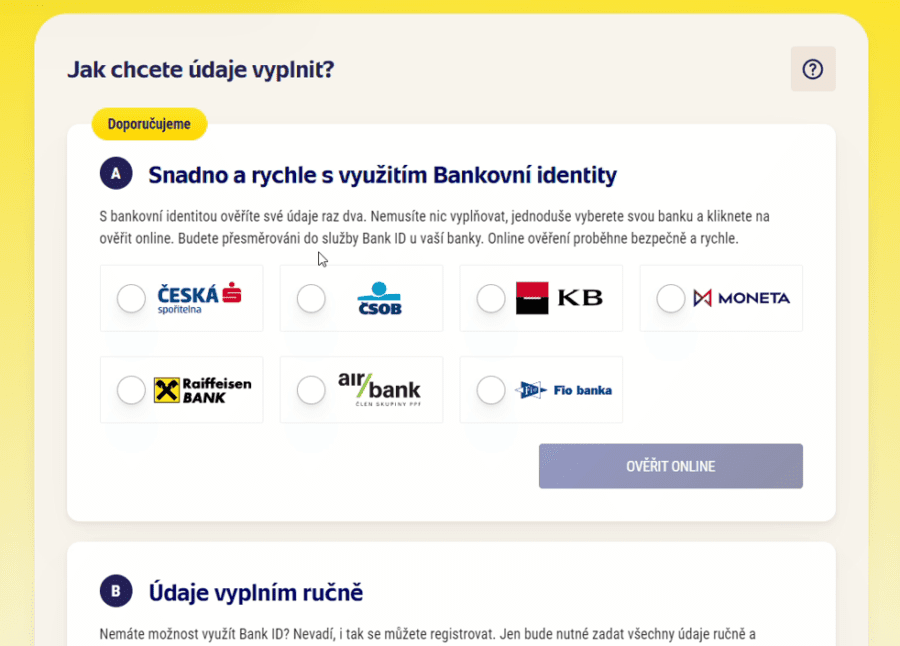Click the Česká spořitelna bank logo
The image size is (900, 646).
[x=200, y=298]
